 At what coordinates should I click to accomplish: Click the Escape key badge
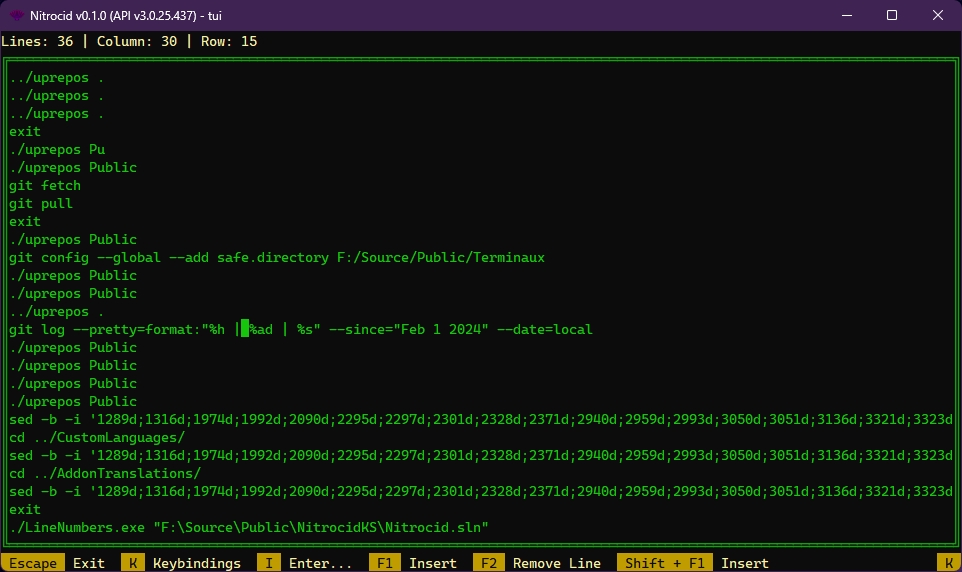(x=33, y=563)
